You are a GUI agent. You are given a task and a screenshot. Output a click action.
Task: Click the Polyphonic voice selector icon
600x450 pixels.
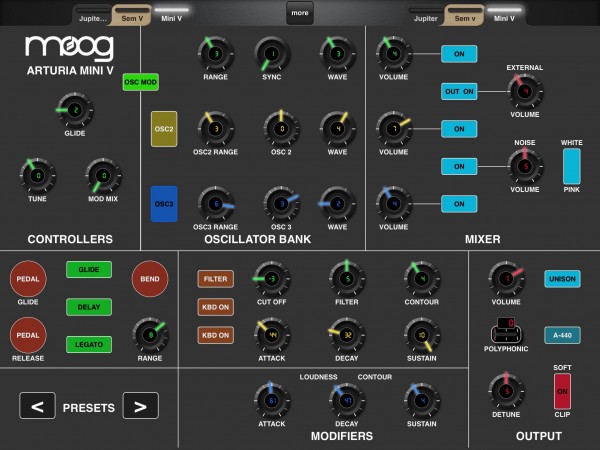pyautogui.click(x=506, y=330)
